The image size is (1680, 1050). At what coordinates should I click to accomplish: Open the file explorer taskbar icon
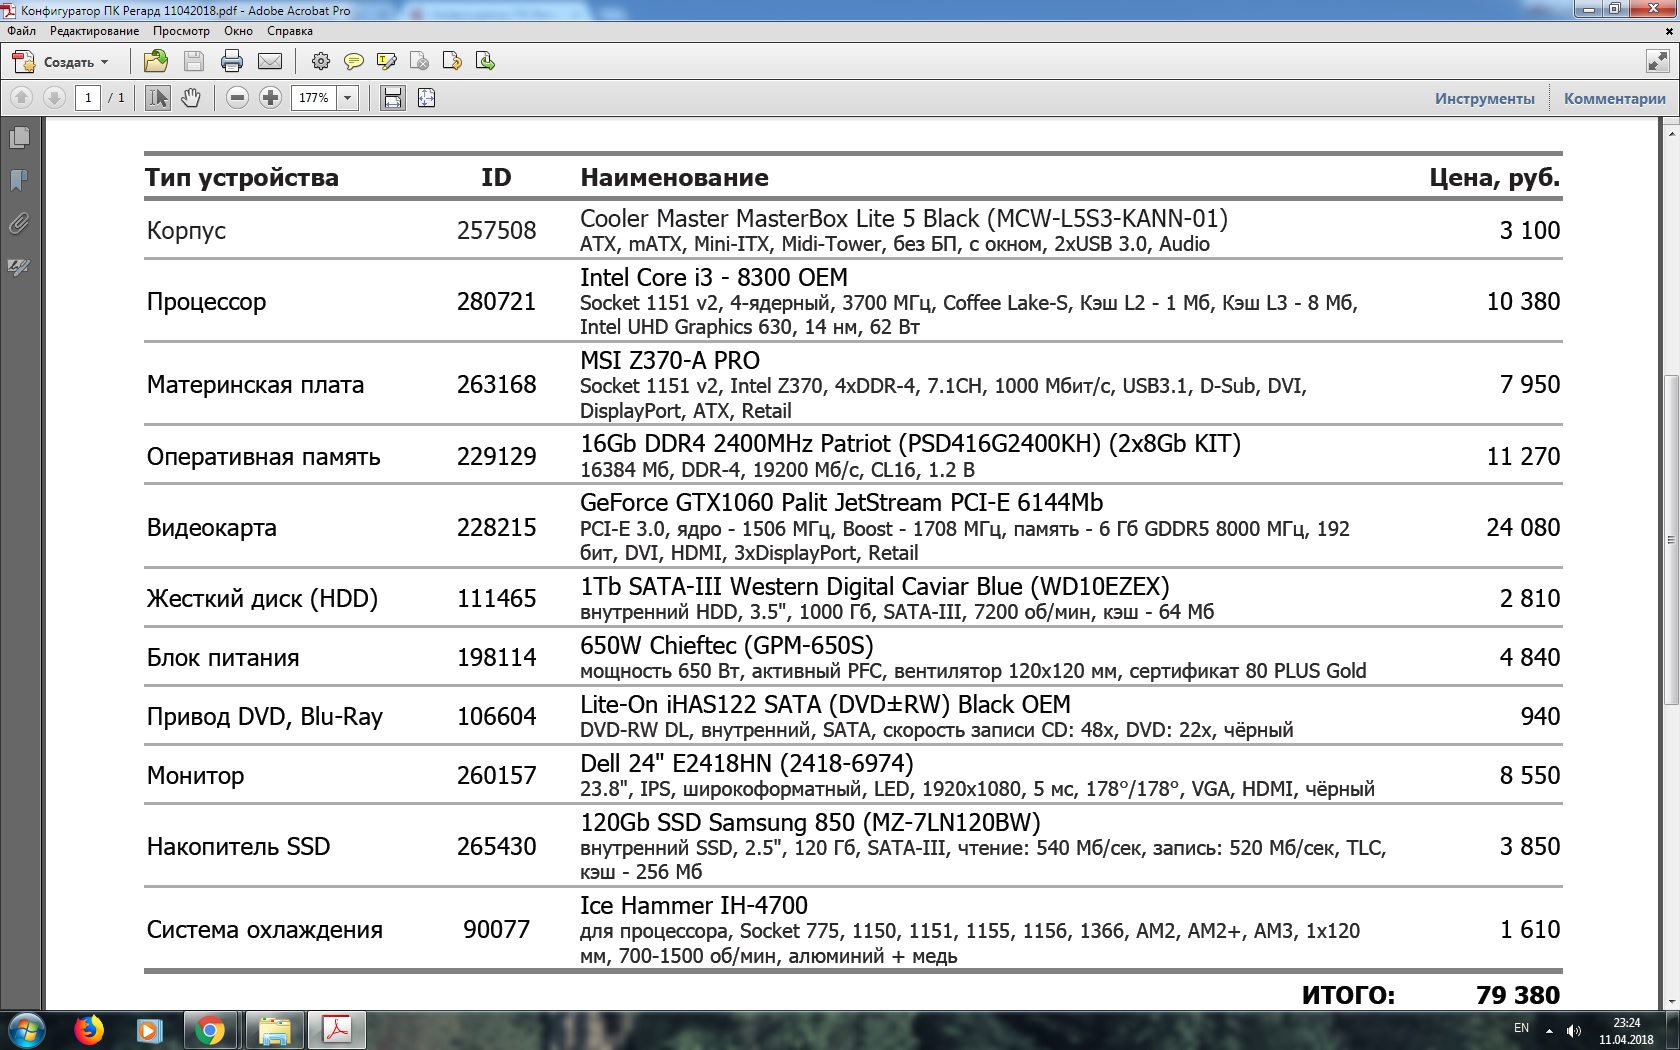pyautogui.click(x=274, y=1030)
